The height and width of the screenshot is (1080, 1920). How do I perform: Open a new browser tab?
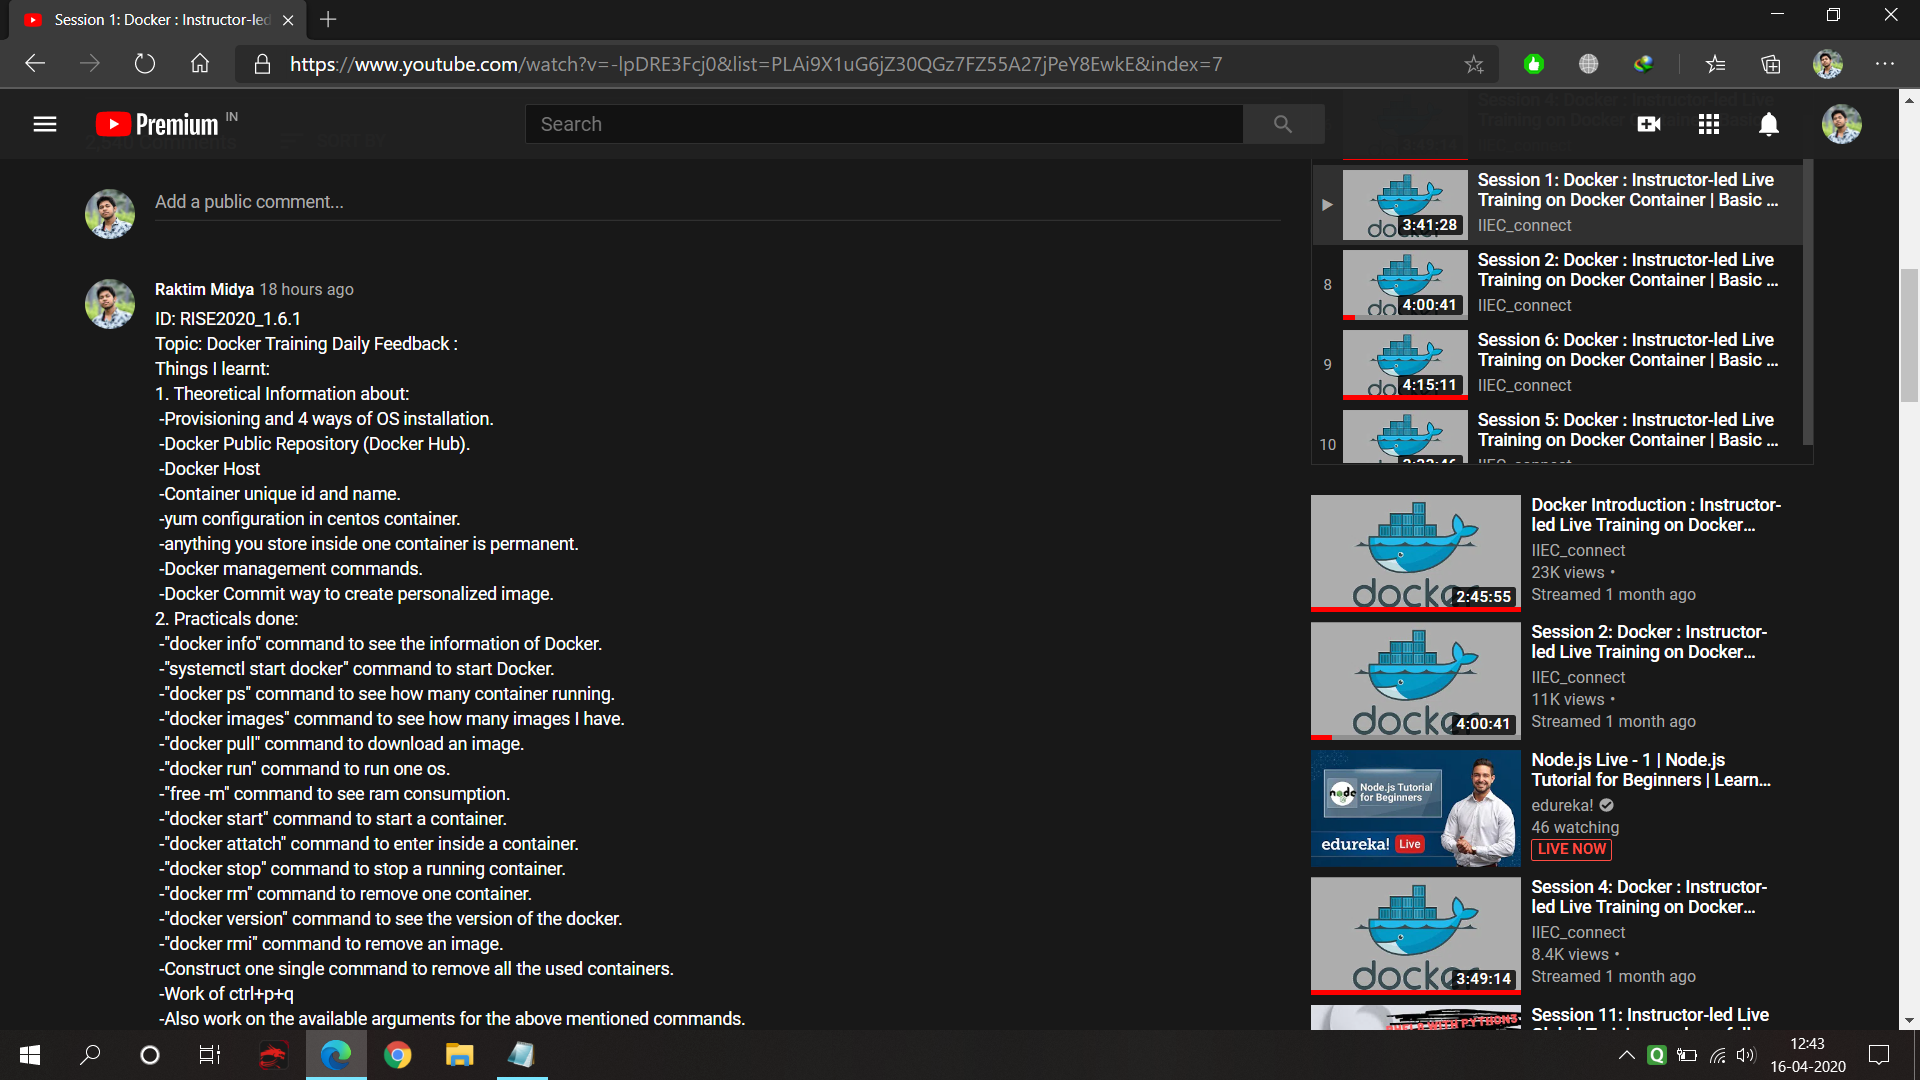328,20
